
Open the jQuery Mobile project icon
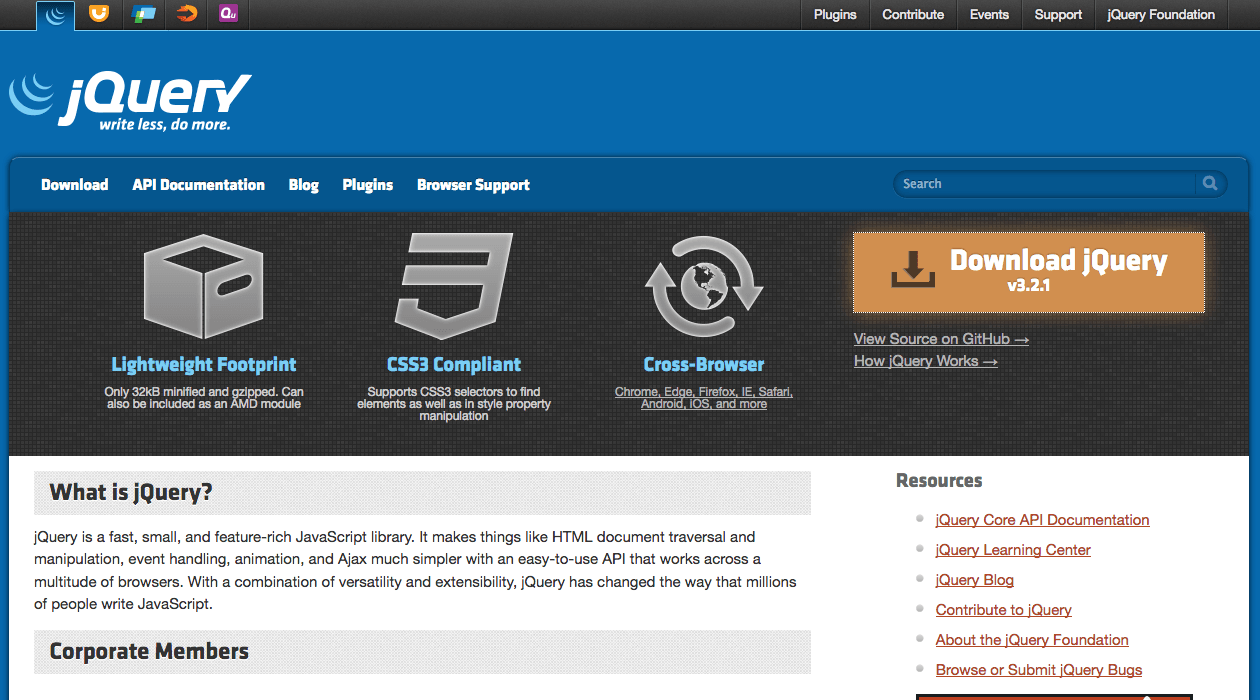(143, 14)
